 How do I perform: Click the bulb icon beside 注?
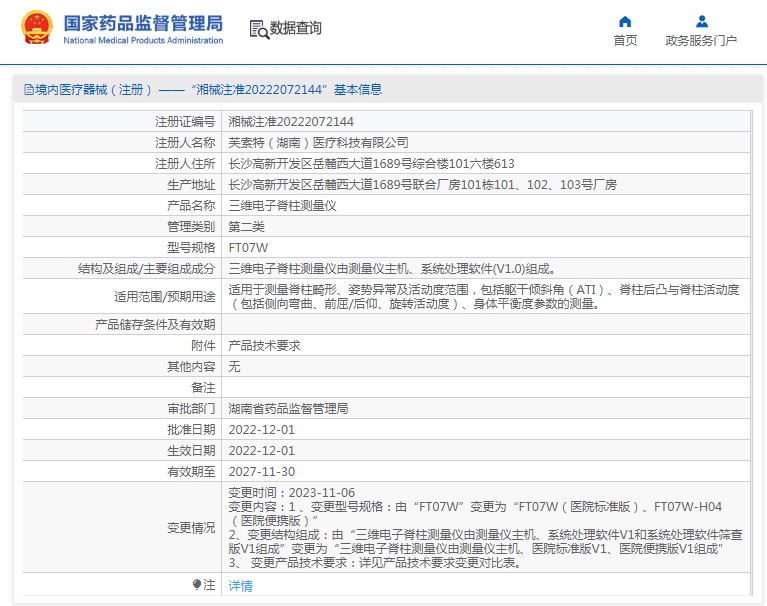(x=197, y=584)
